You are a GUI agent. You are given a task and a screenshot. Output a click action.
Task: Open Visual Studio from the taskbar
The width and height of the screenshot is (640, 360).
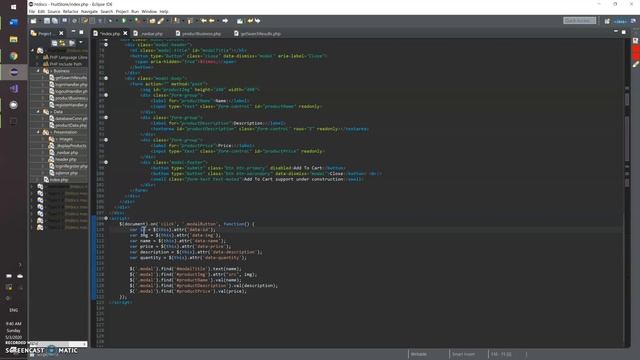(x=13, y=89)
